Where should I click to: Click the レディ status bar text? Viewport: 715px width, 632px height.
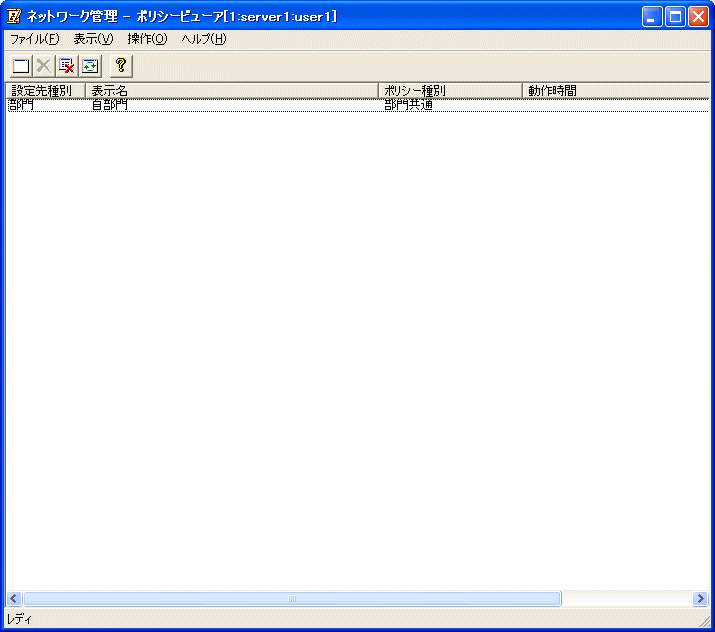19,619
